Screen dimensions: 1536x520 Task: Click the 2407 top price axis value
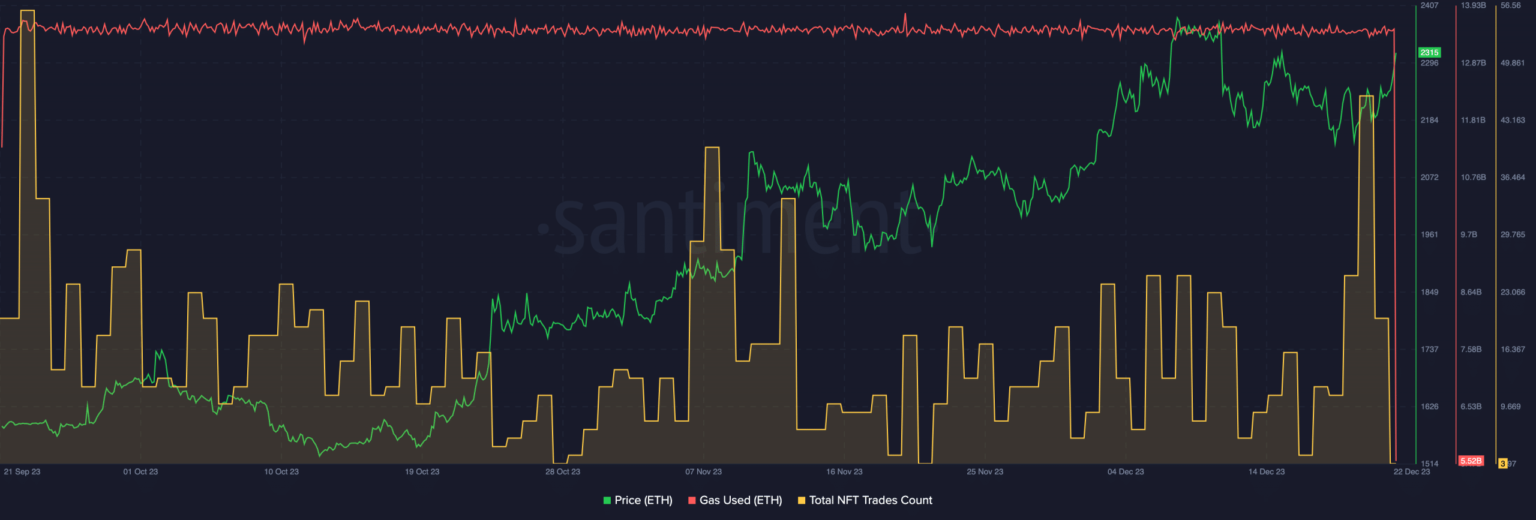[1429, 6]
